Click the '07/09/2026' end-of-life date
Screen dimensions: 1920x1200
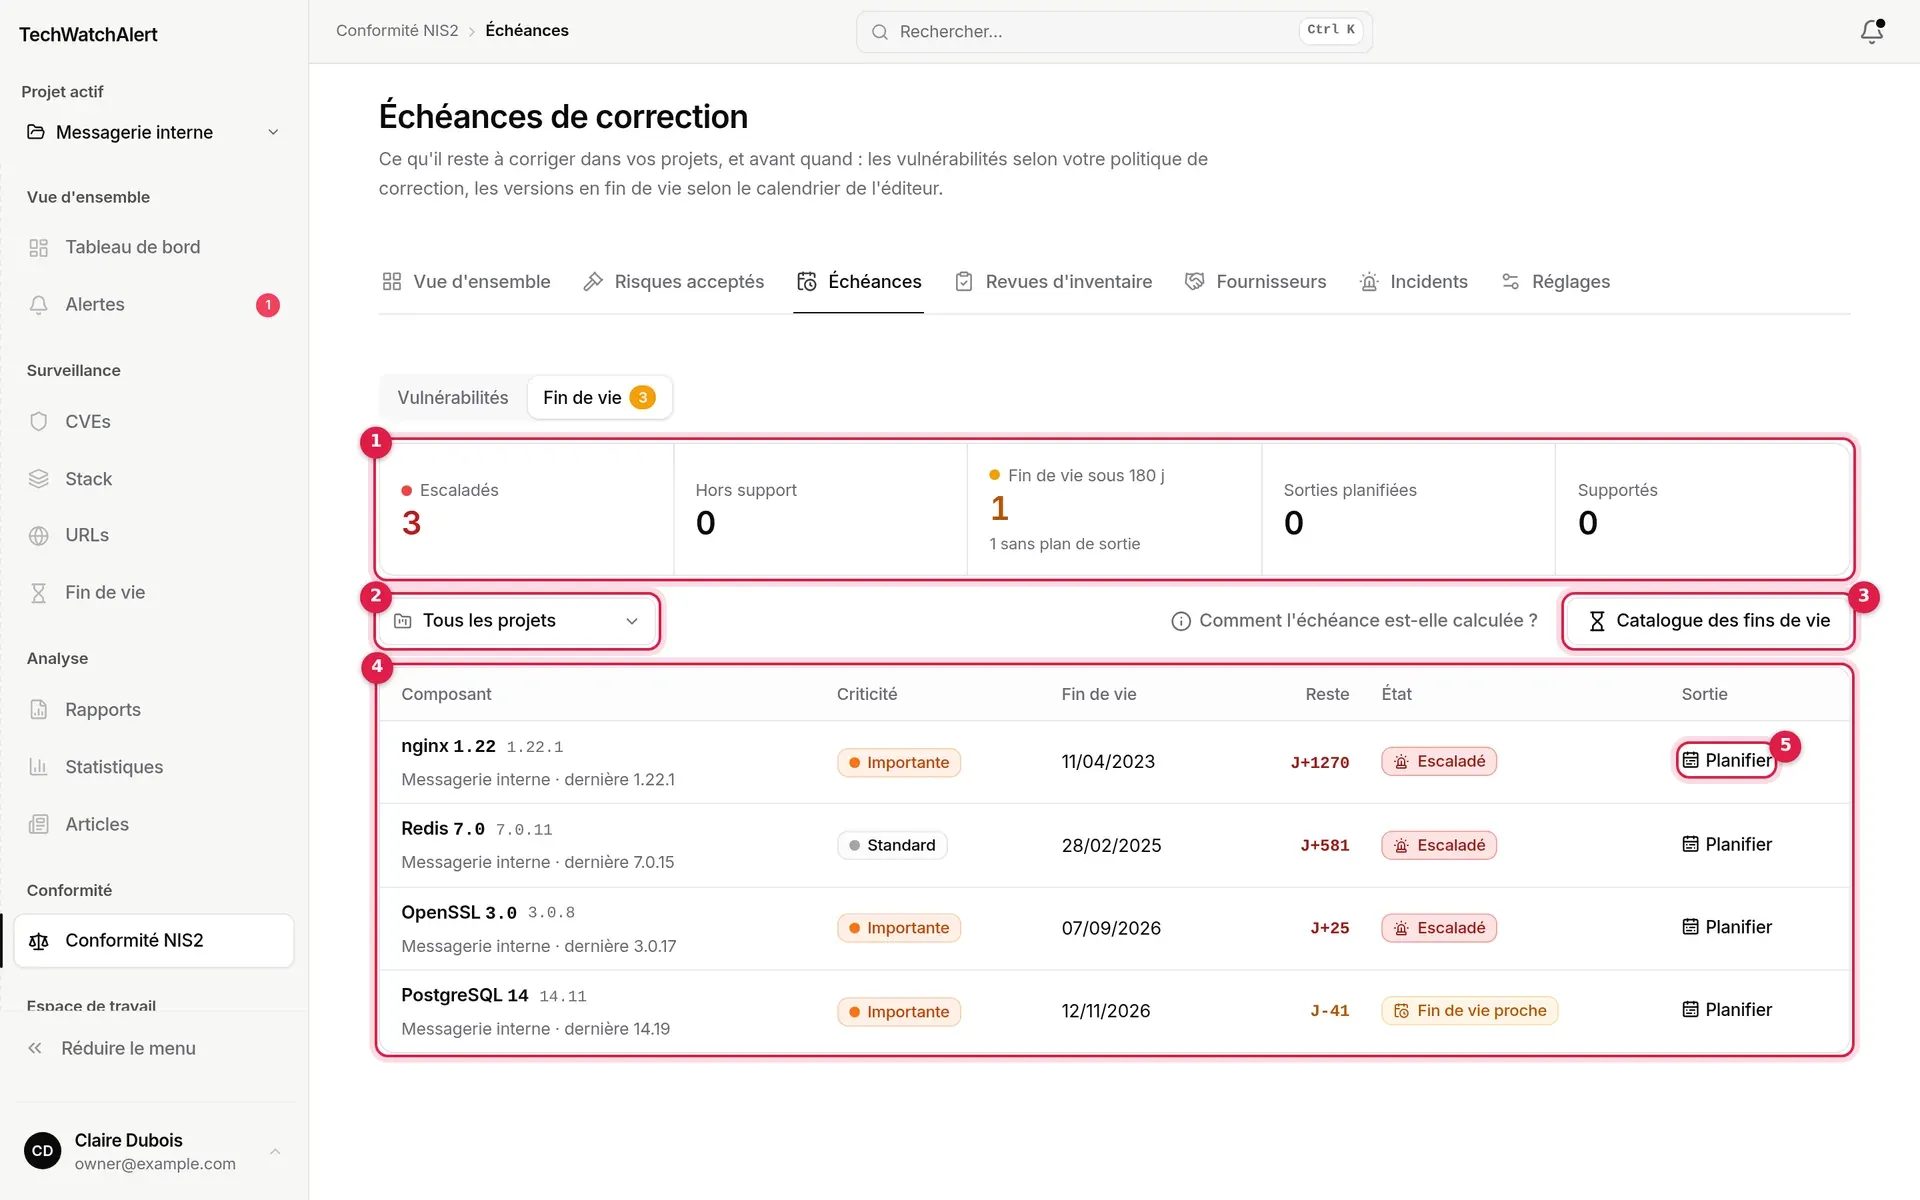coord(1111,929)
